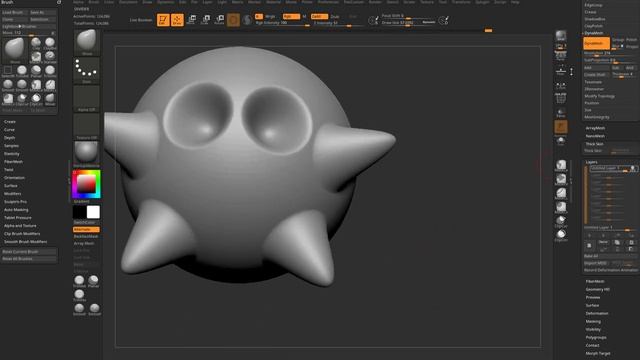640x360 pixels.
Task: Toggle the Alternate button under SwitchColor
Action: (x=86, y=230)
